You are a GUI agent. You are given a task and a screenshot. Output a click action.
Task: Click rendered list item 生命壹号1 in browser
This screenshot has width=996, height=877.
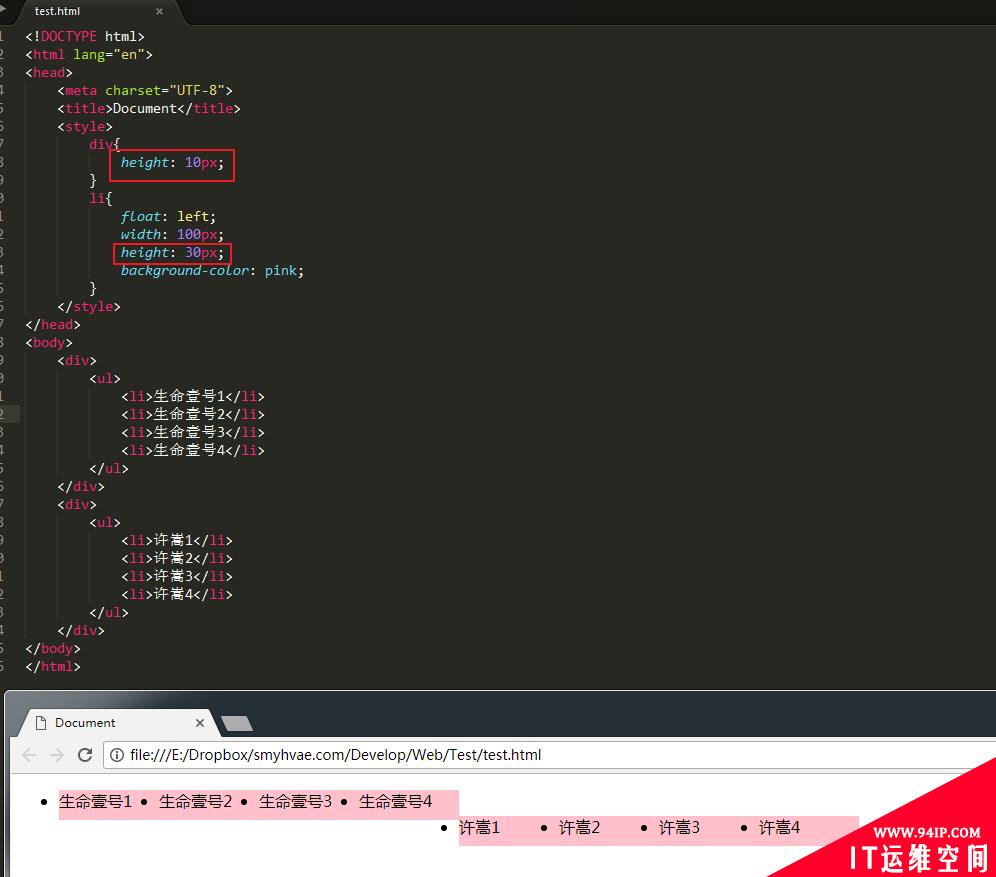pos(95,802)
